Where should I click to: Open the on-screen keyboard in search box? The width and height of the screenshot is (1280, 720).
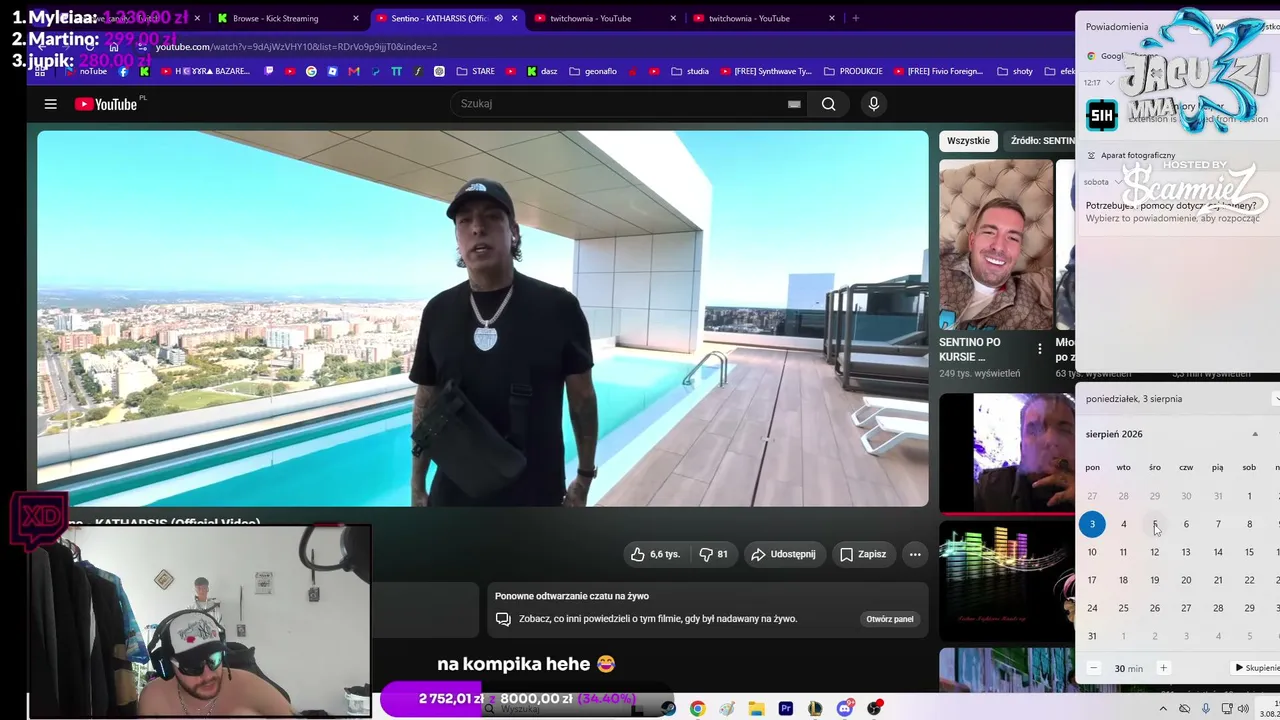click(794, 104)
